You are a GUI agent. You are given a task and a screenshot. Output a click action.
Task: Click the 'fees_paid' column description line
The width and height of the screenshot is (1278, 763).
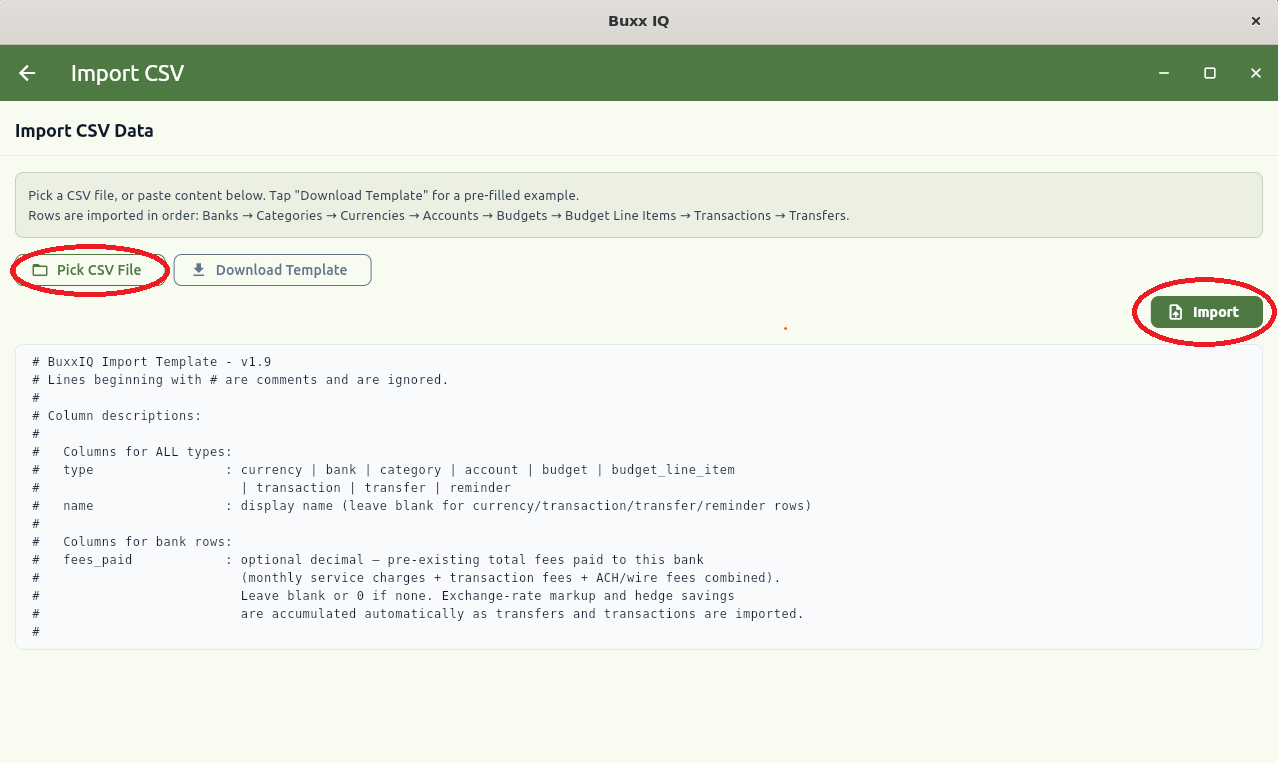[x=368, y=560]
